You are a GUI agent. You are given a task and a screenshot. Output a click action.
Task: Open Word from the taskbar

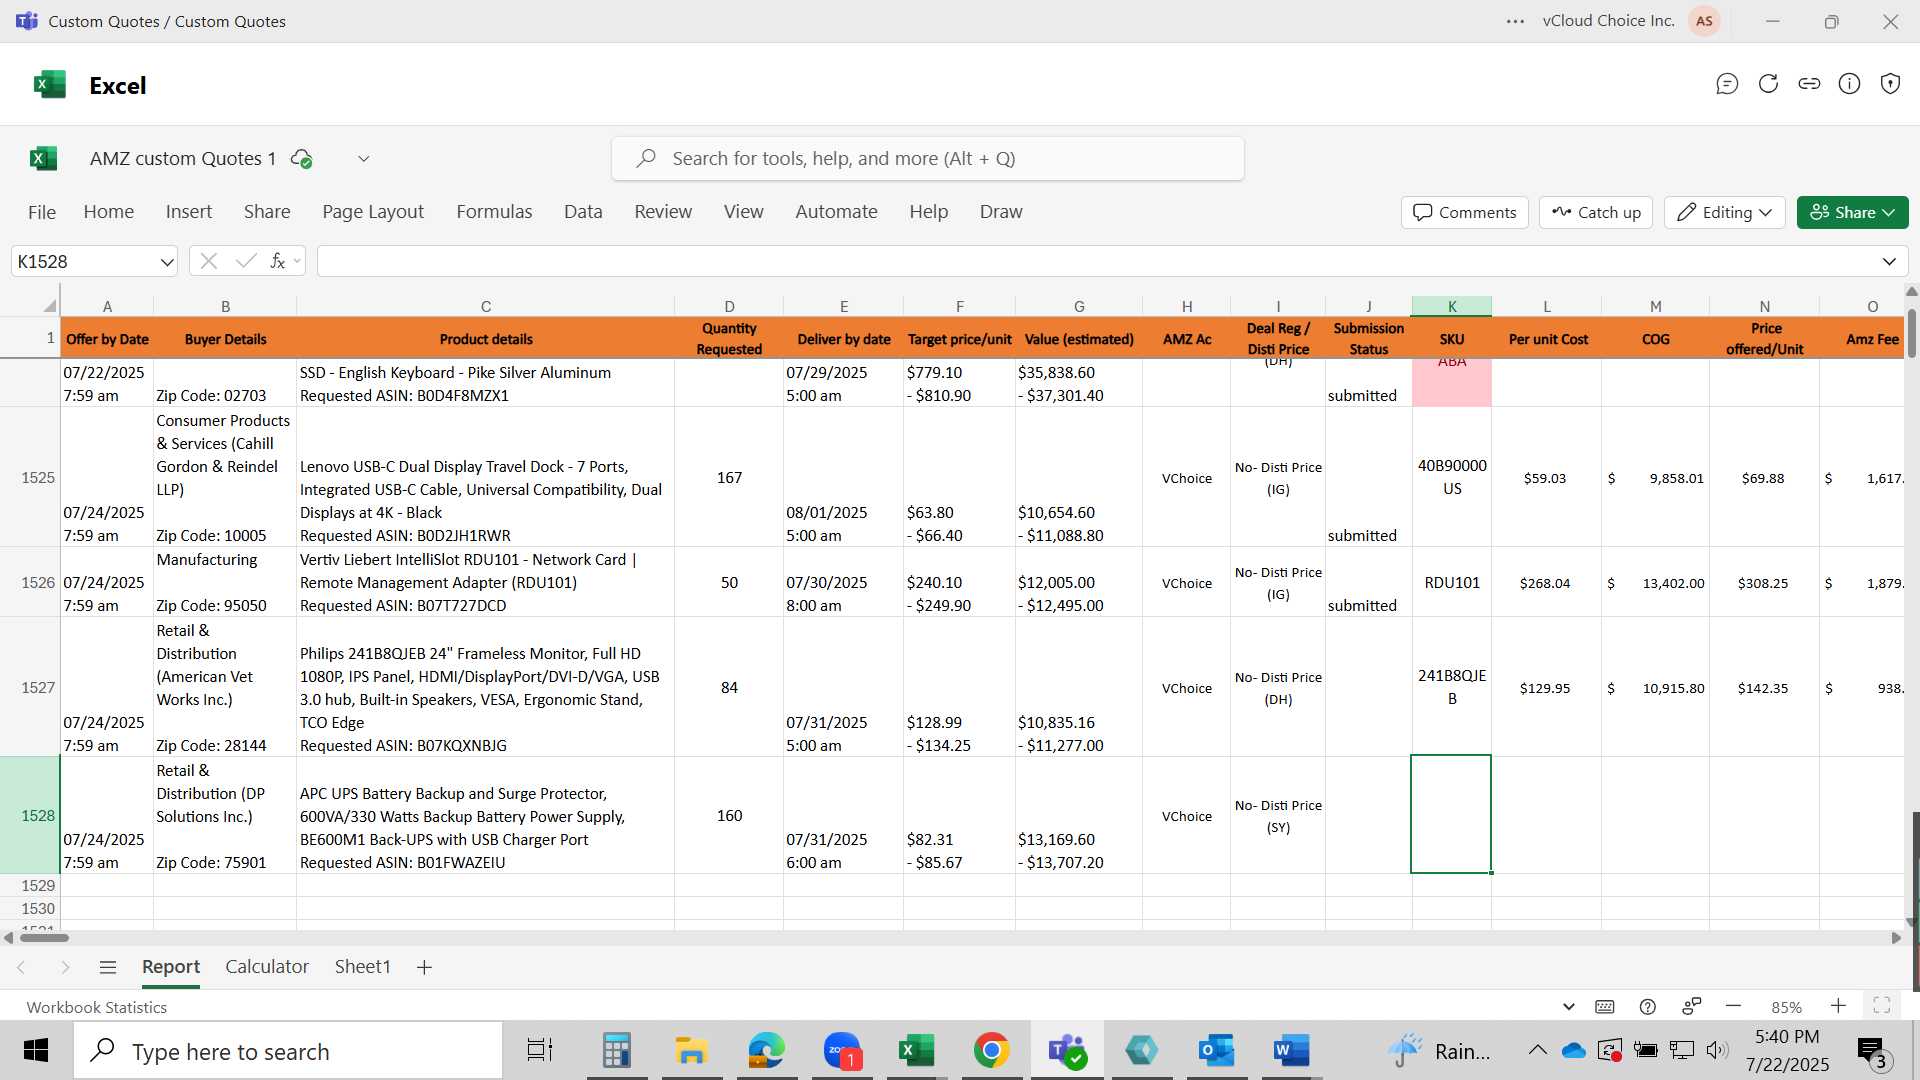pyautogui.click(x=1291, y=1051)
